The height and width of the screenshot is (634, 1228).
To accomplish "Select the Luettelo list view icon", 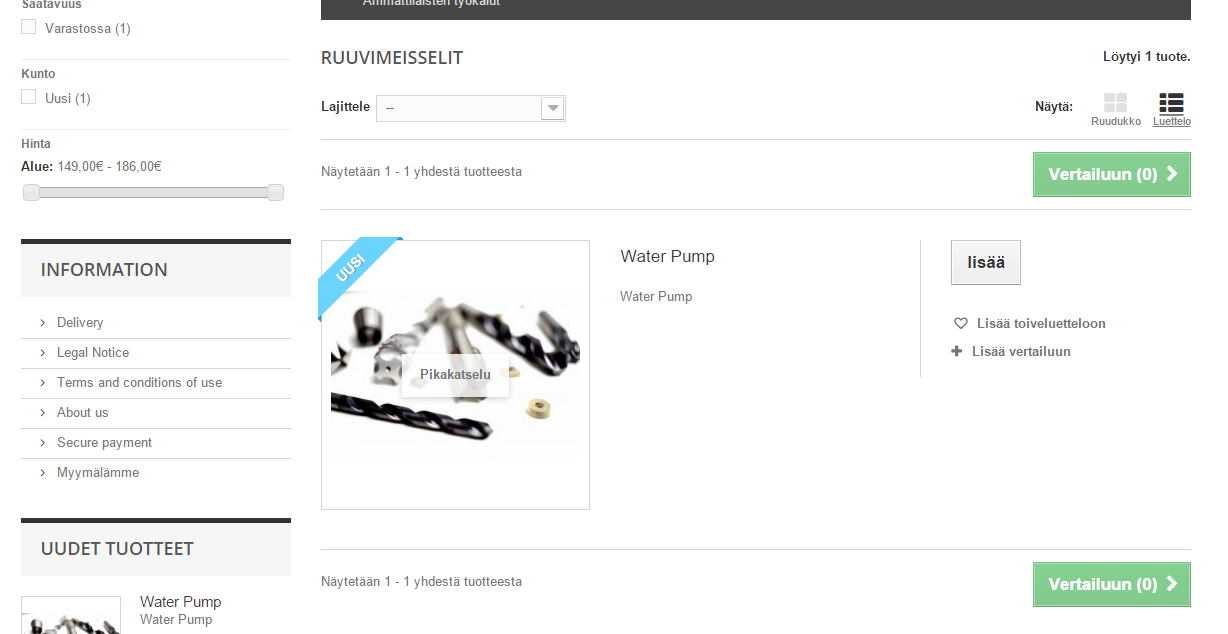I will pos(1171,103).
